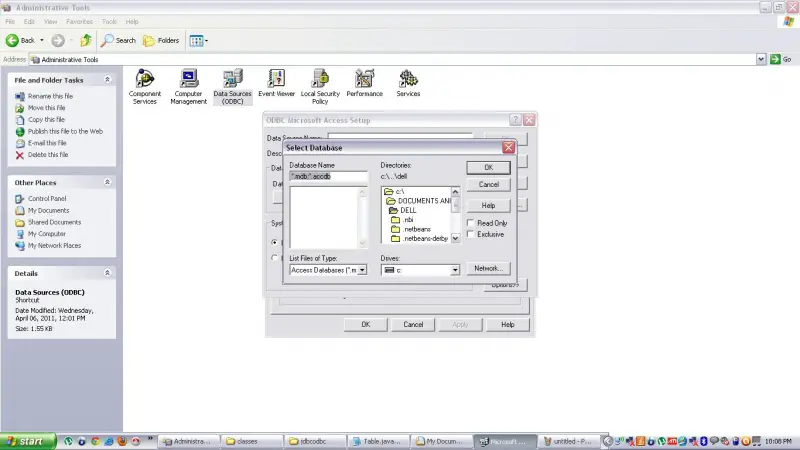Select the DELL folder in Directories list

coord(403,210)
